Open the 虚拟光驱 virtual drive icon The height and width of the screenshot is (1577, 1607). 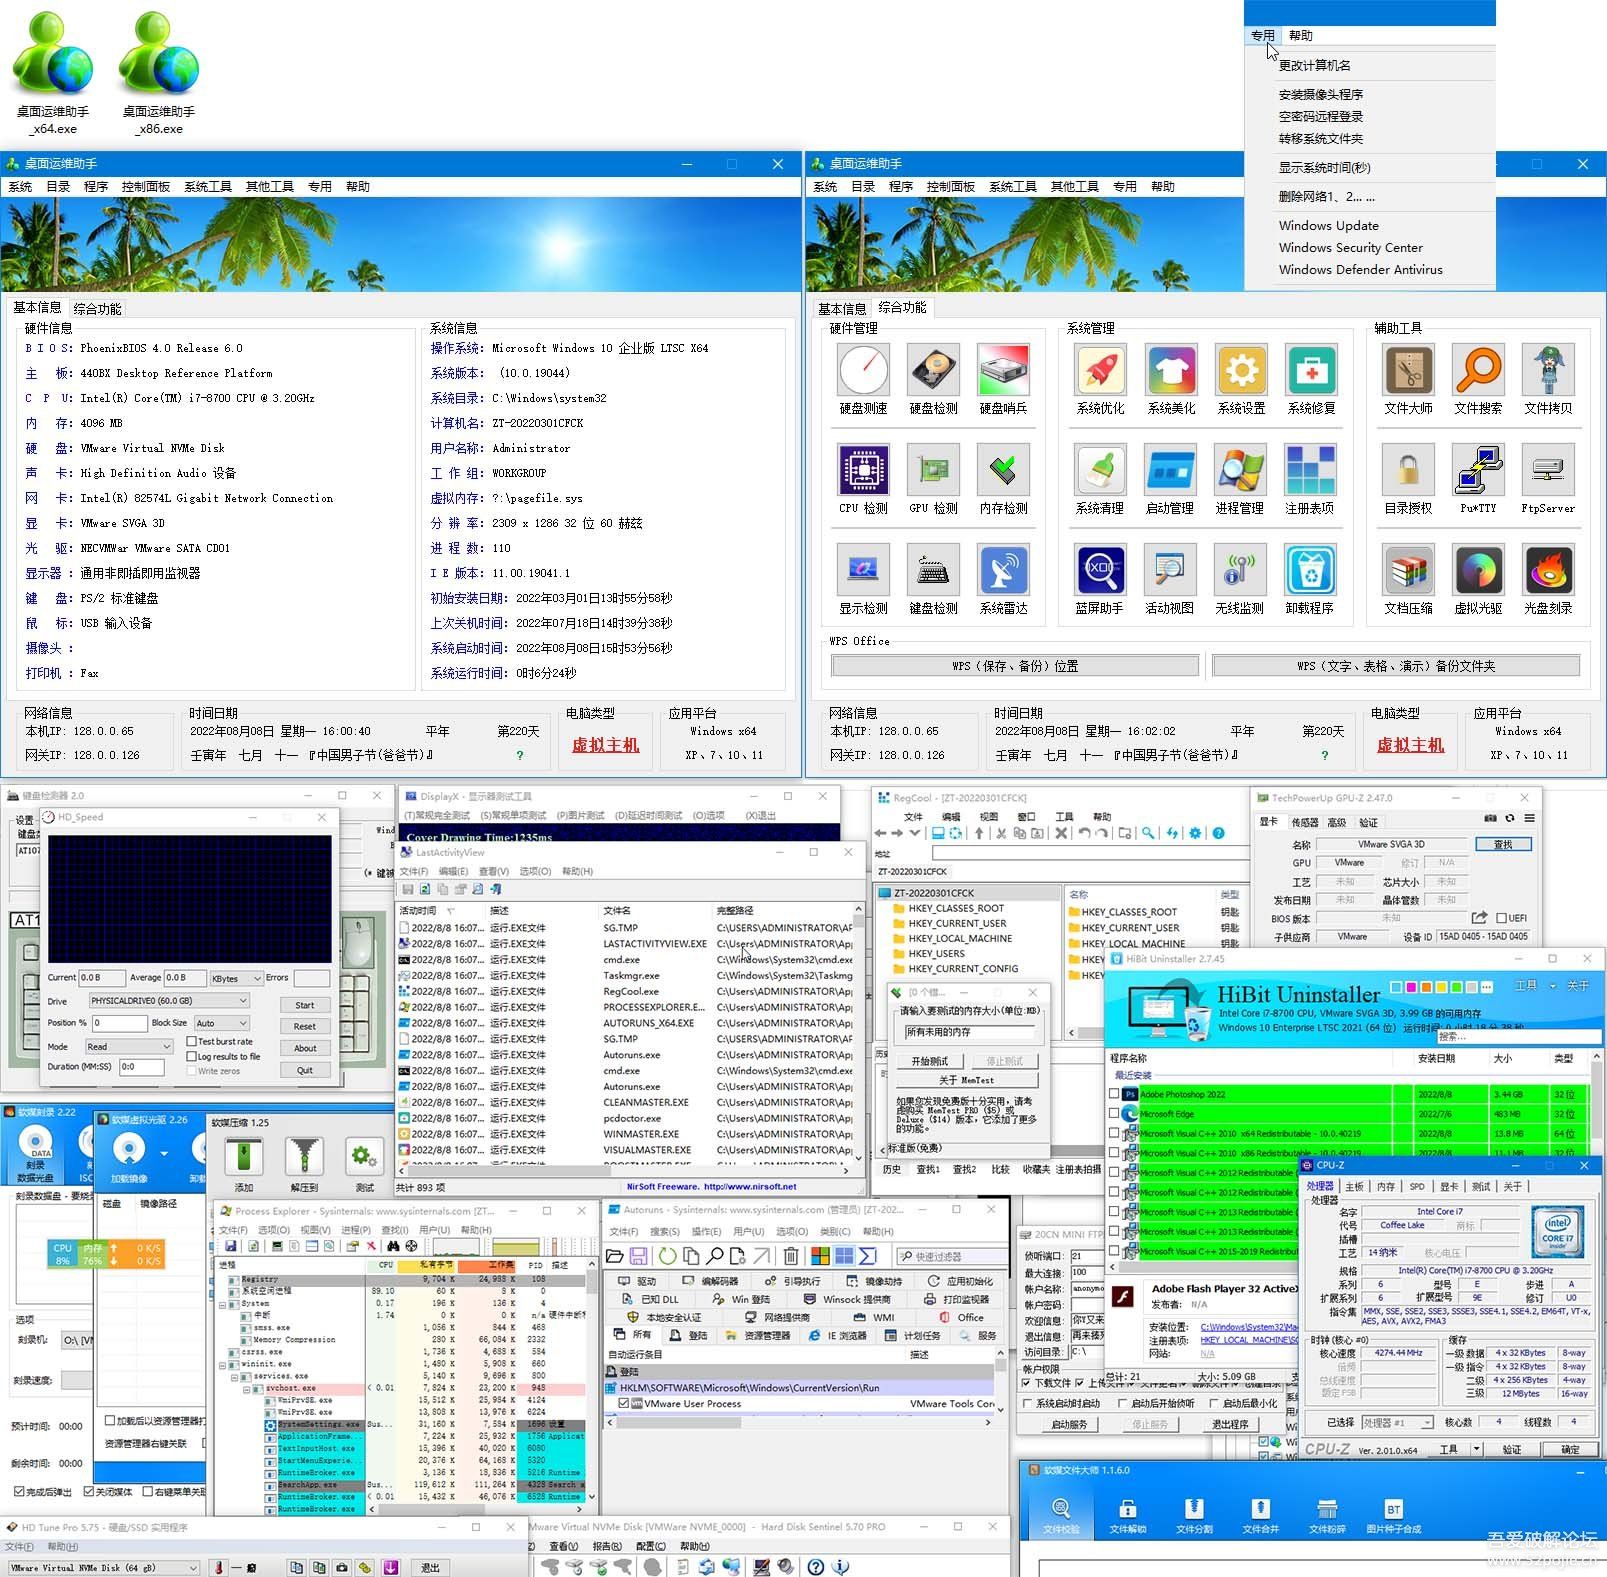[1478, 570]
